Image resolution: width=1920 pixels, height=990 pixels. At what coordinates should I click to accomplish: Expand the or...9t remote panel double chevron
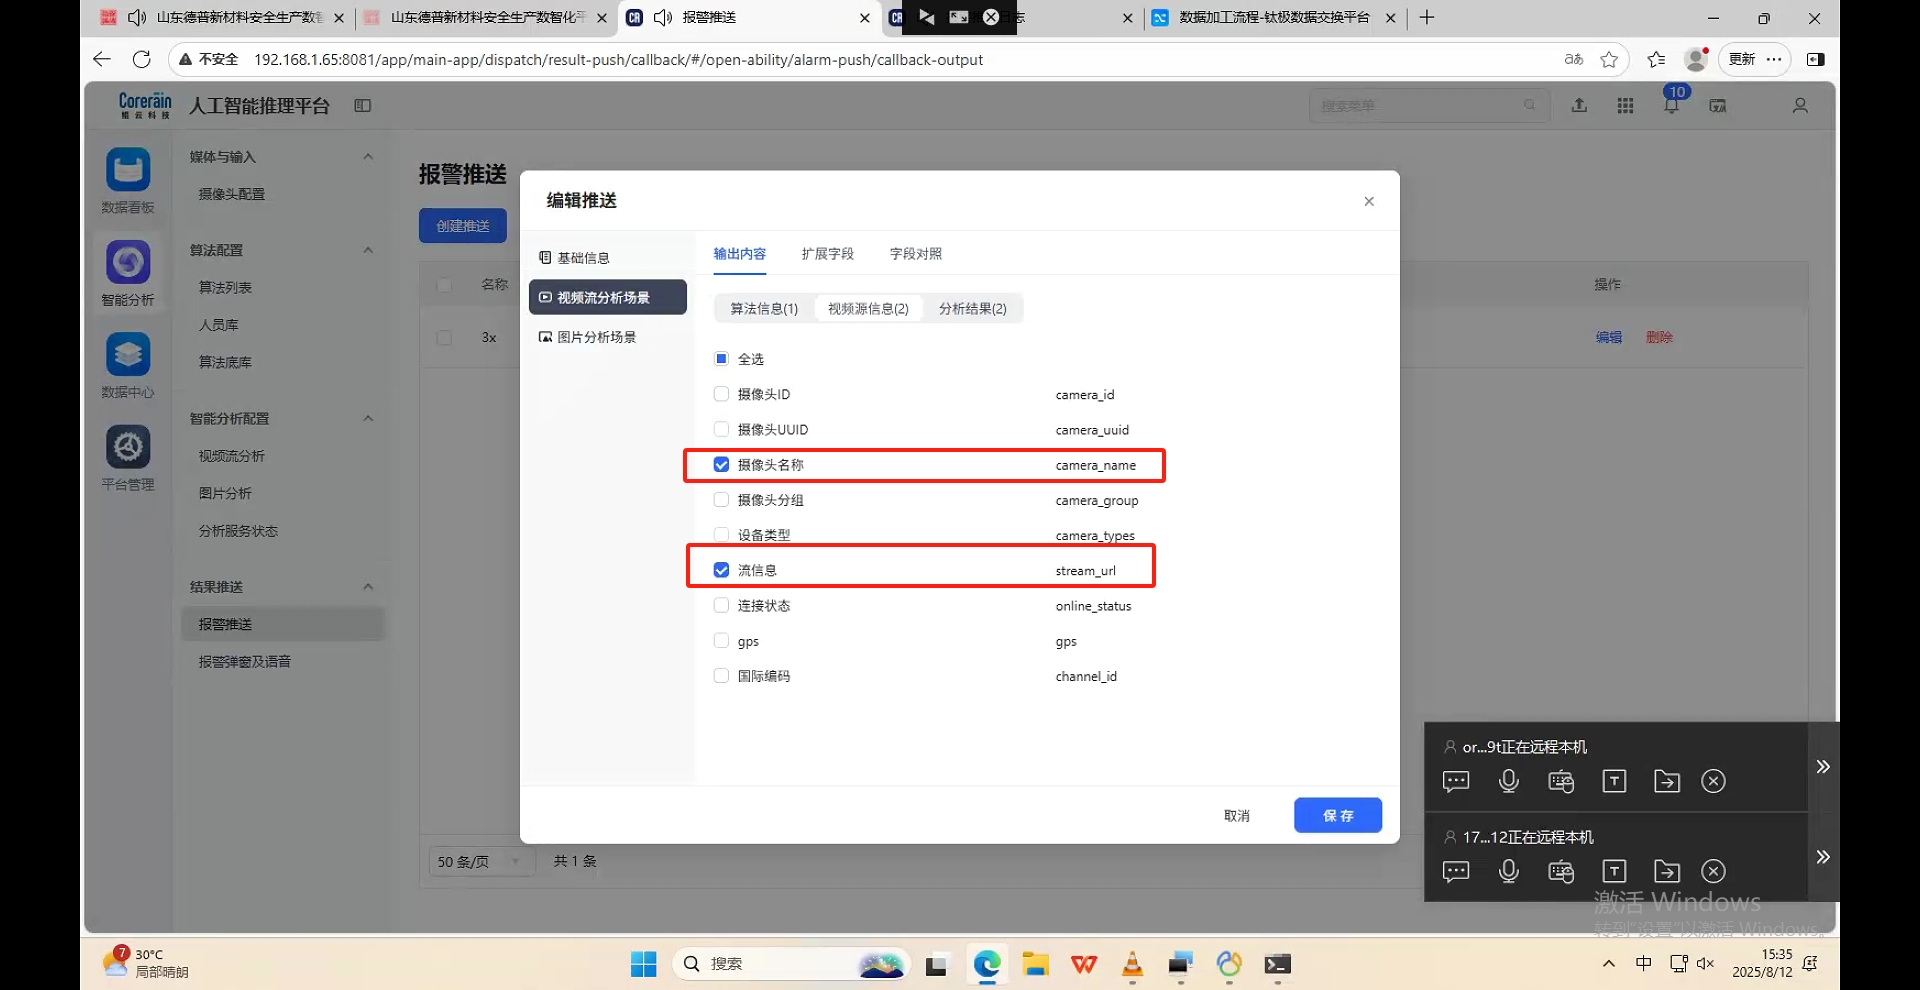point(1823,767)
